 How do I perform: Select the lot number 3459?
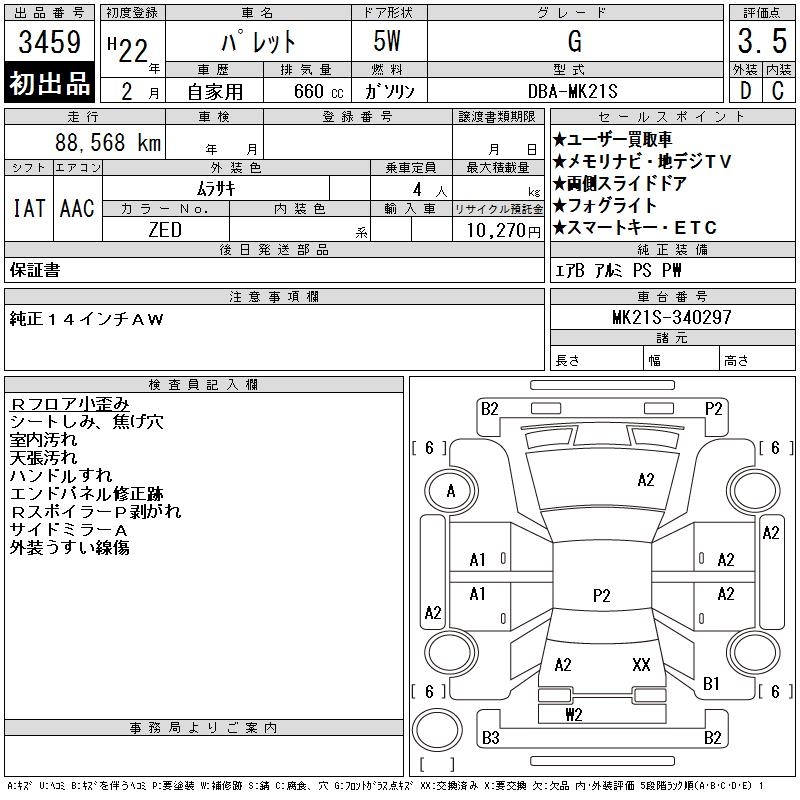[x=50, y=43]
